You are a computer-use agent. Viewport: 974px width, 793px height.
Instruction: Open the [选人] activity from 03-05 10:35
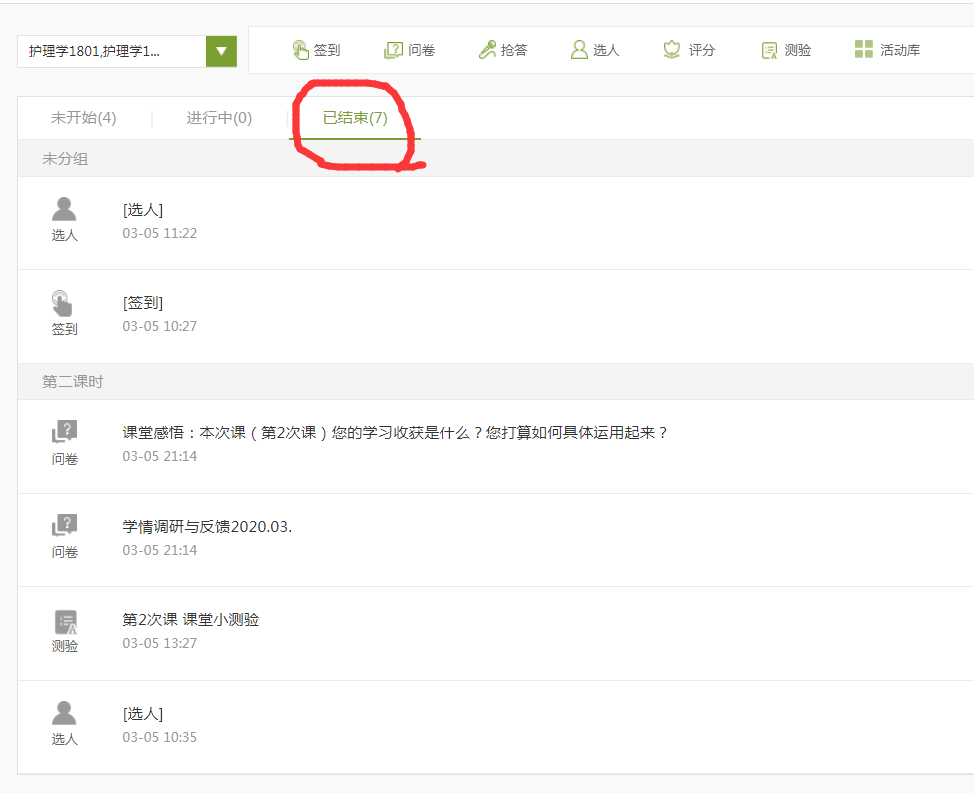click(x=143, y=714)
